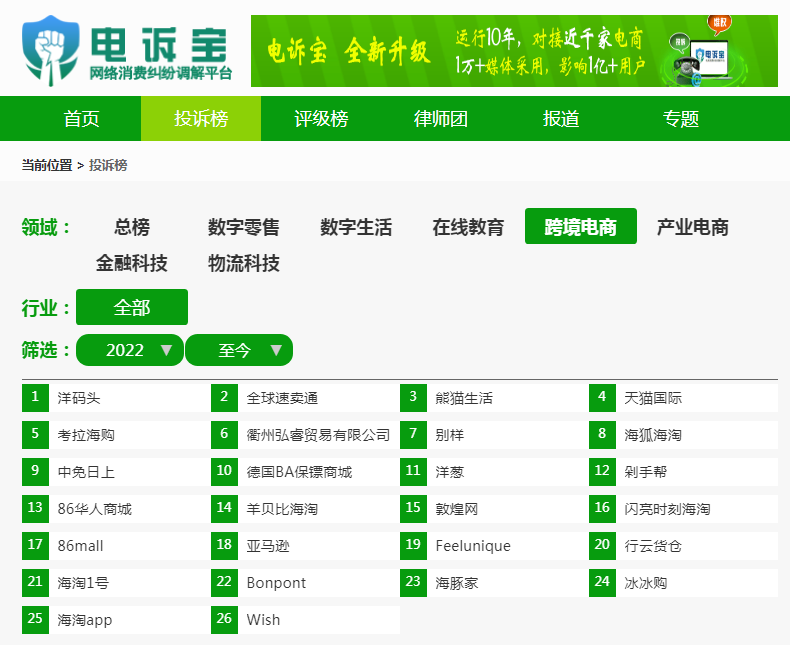Open rank 25 海淘app entry
This screenshot has height=645, width=790.
point(116,619)
